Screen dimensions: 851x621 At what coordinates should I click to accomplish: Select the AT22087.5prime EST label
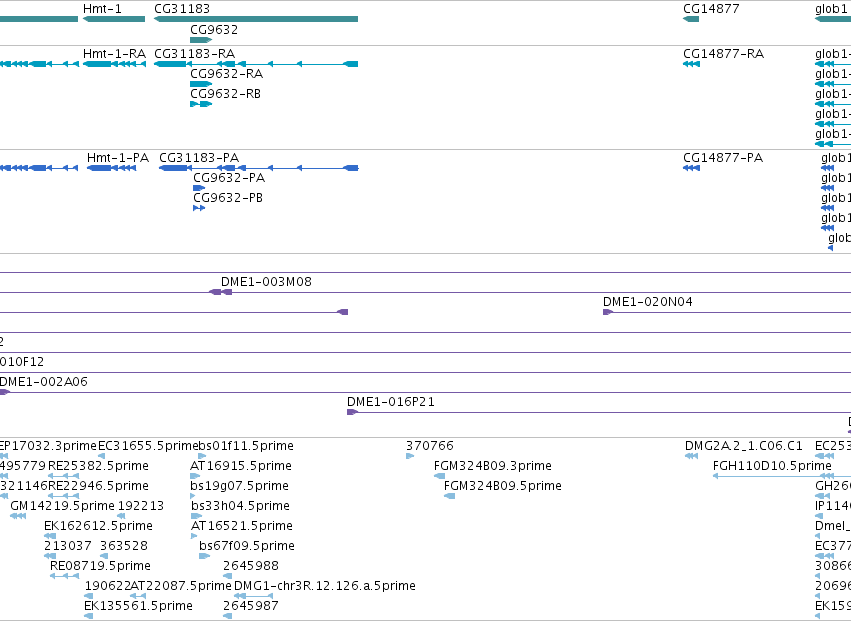181,587
